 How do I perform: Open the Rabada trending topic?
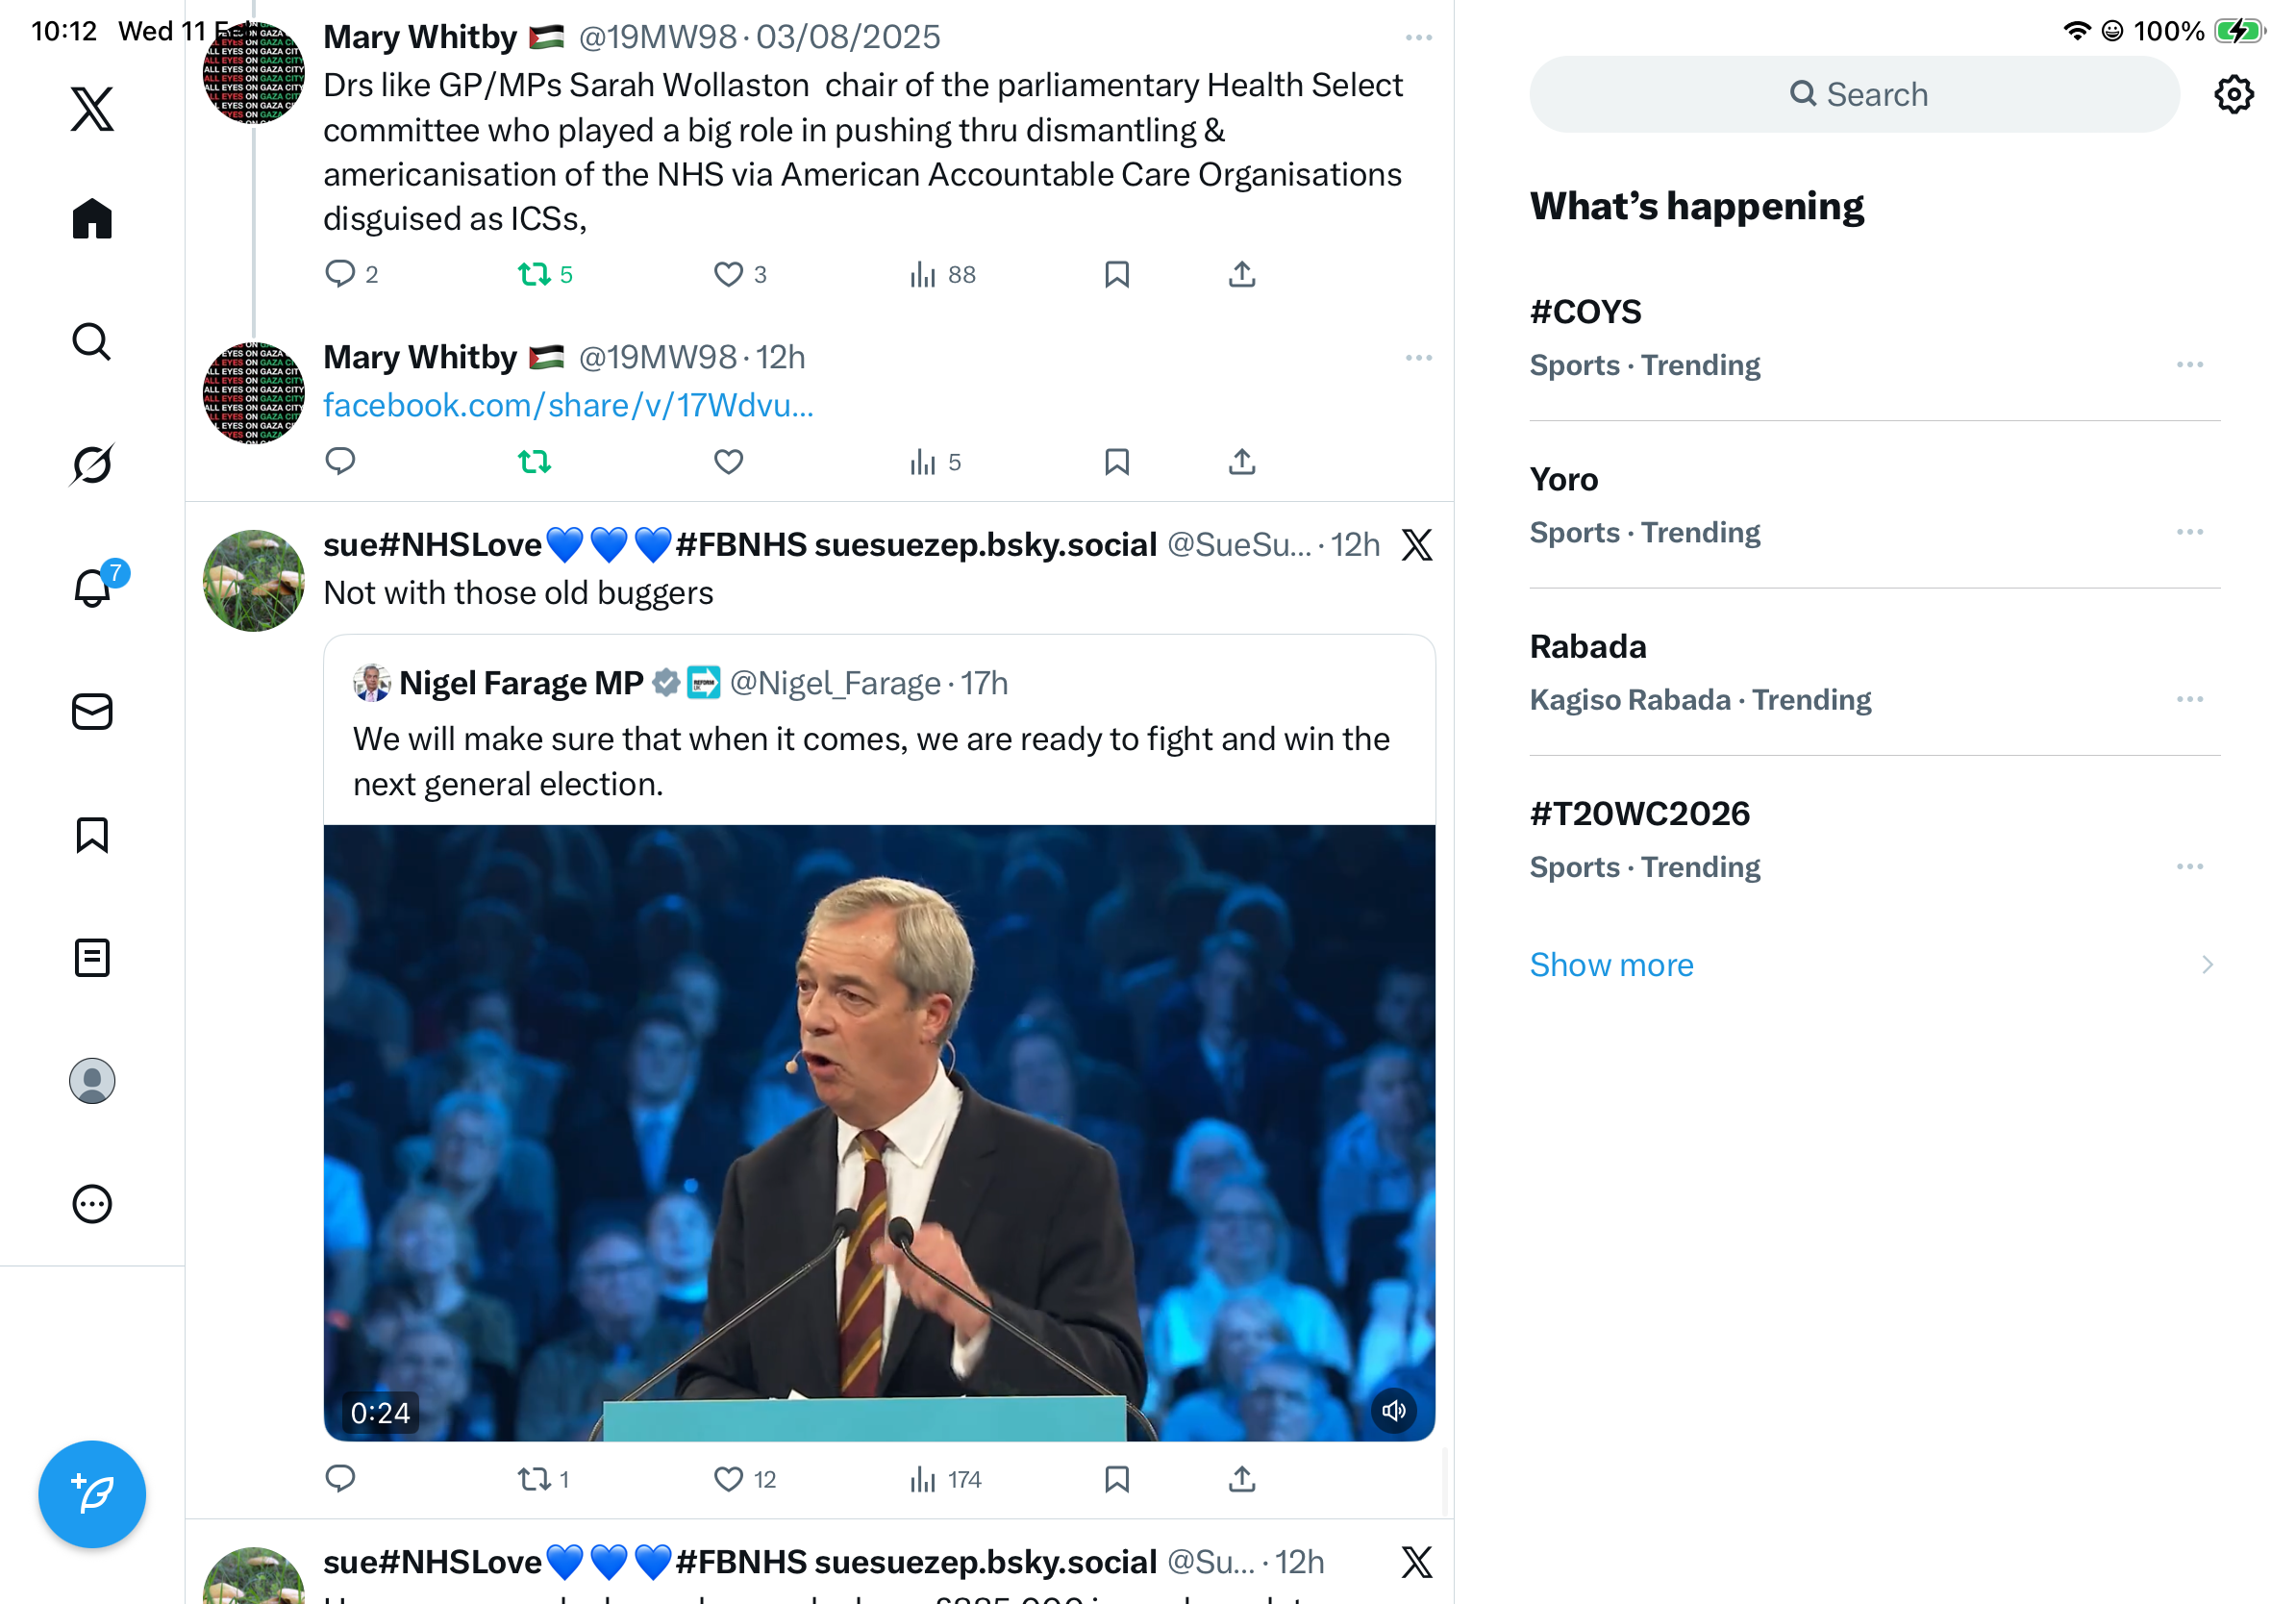click(1588, 647)
